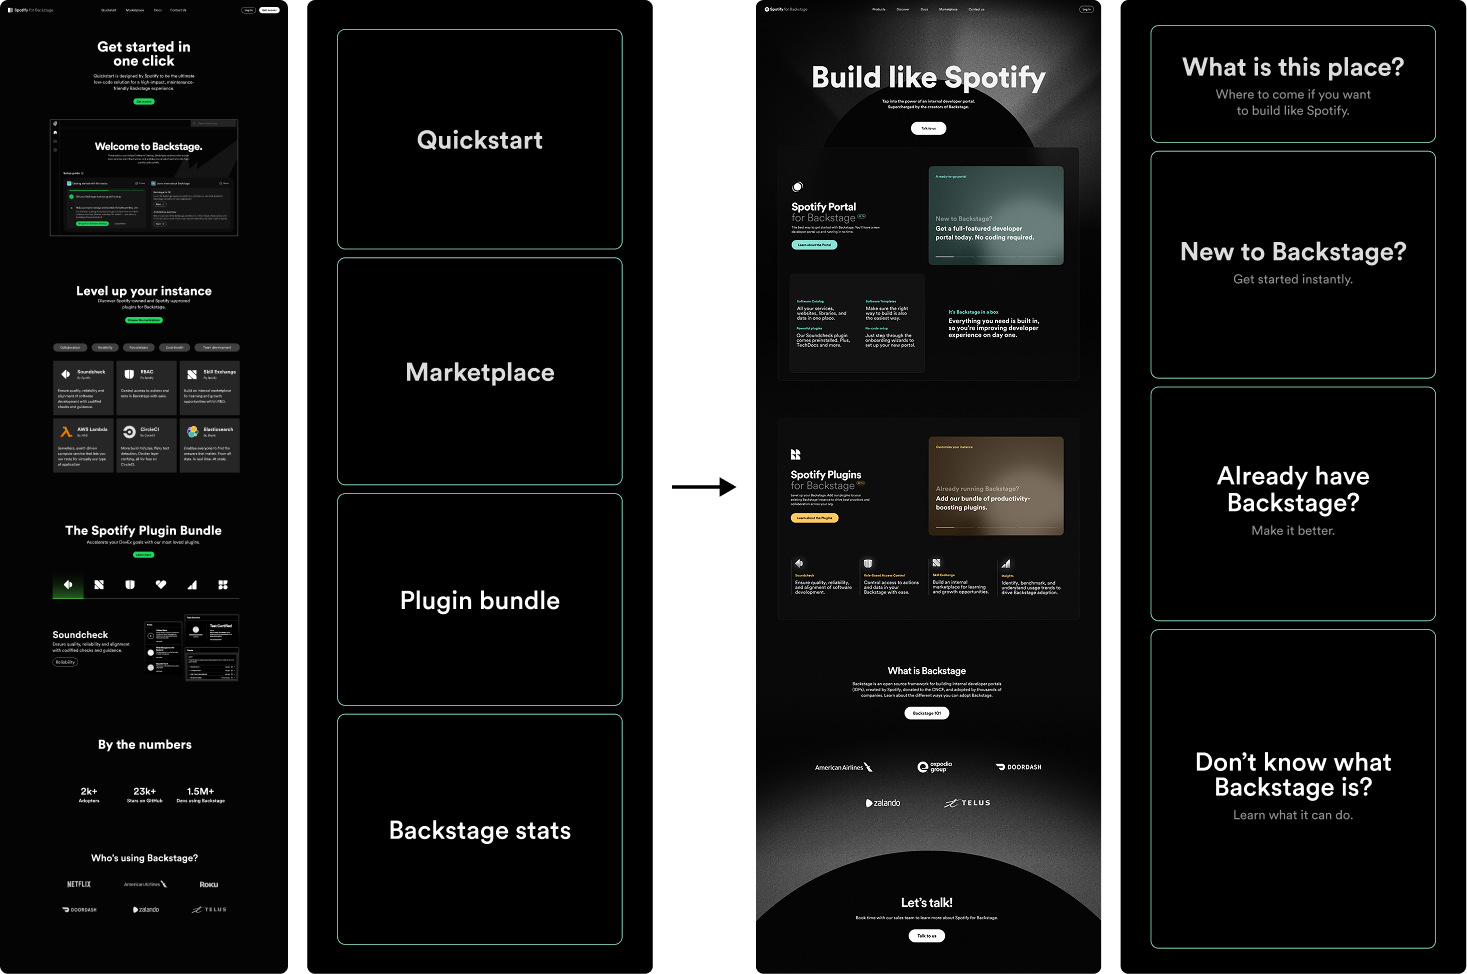Click the Learn about the Plugins yellow button

coord(815,518)
